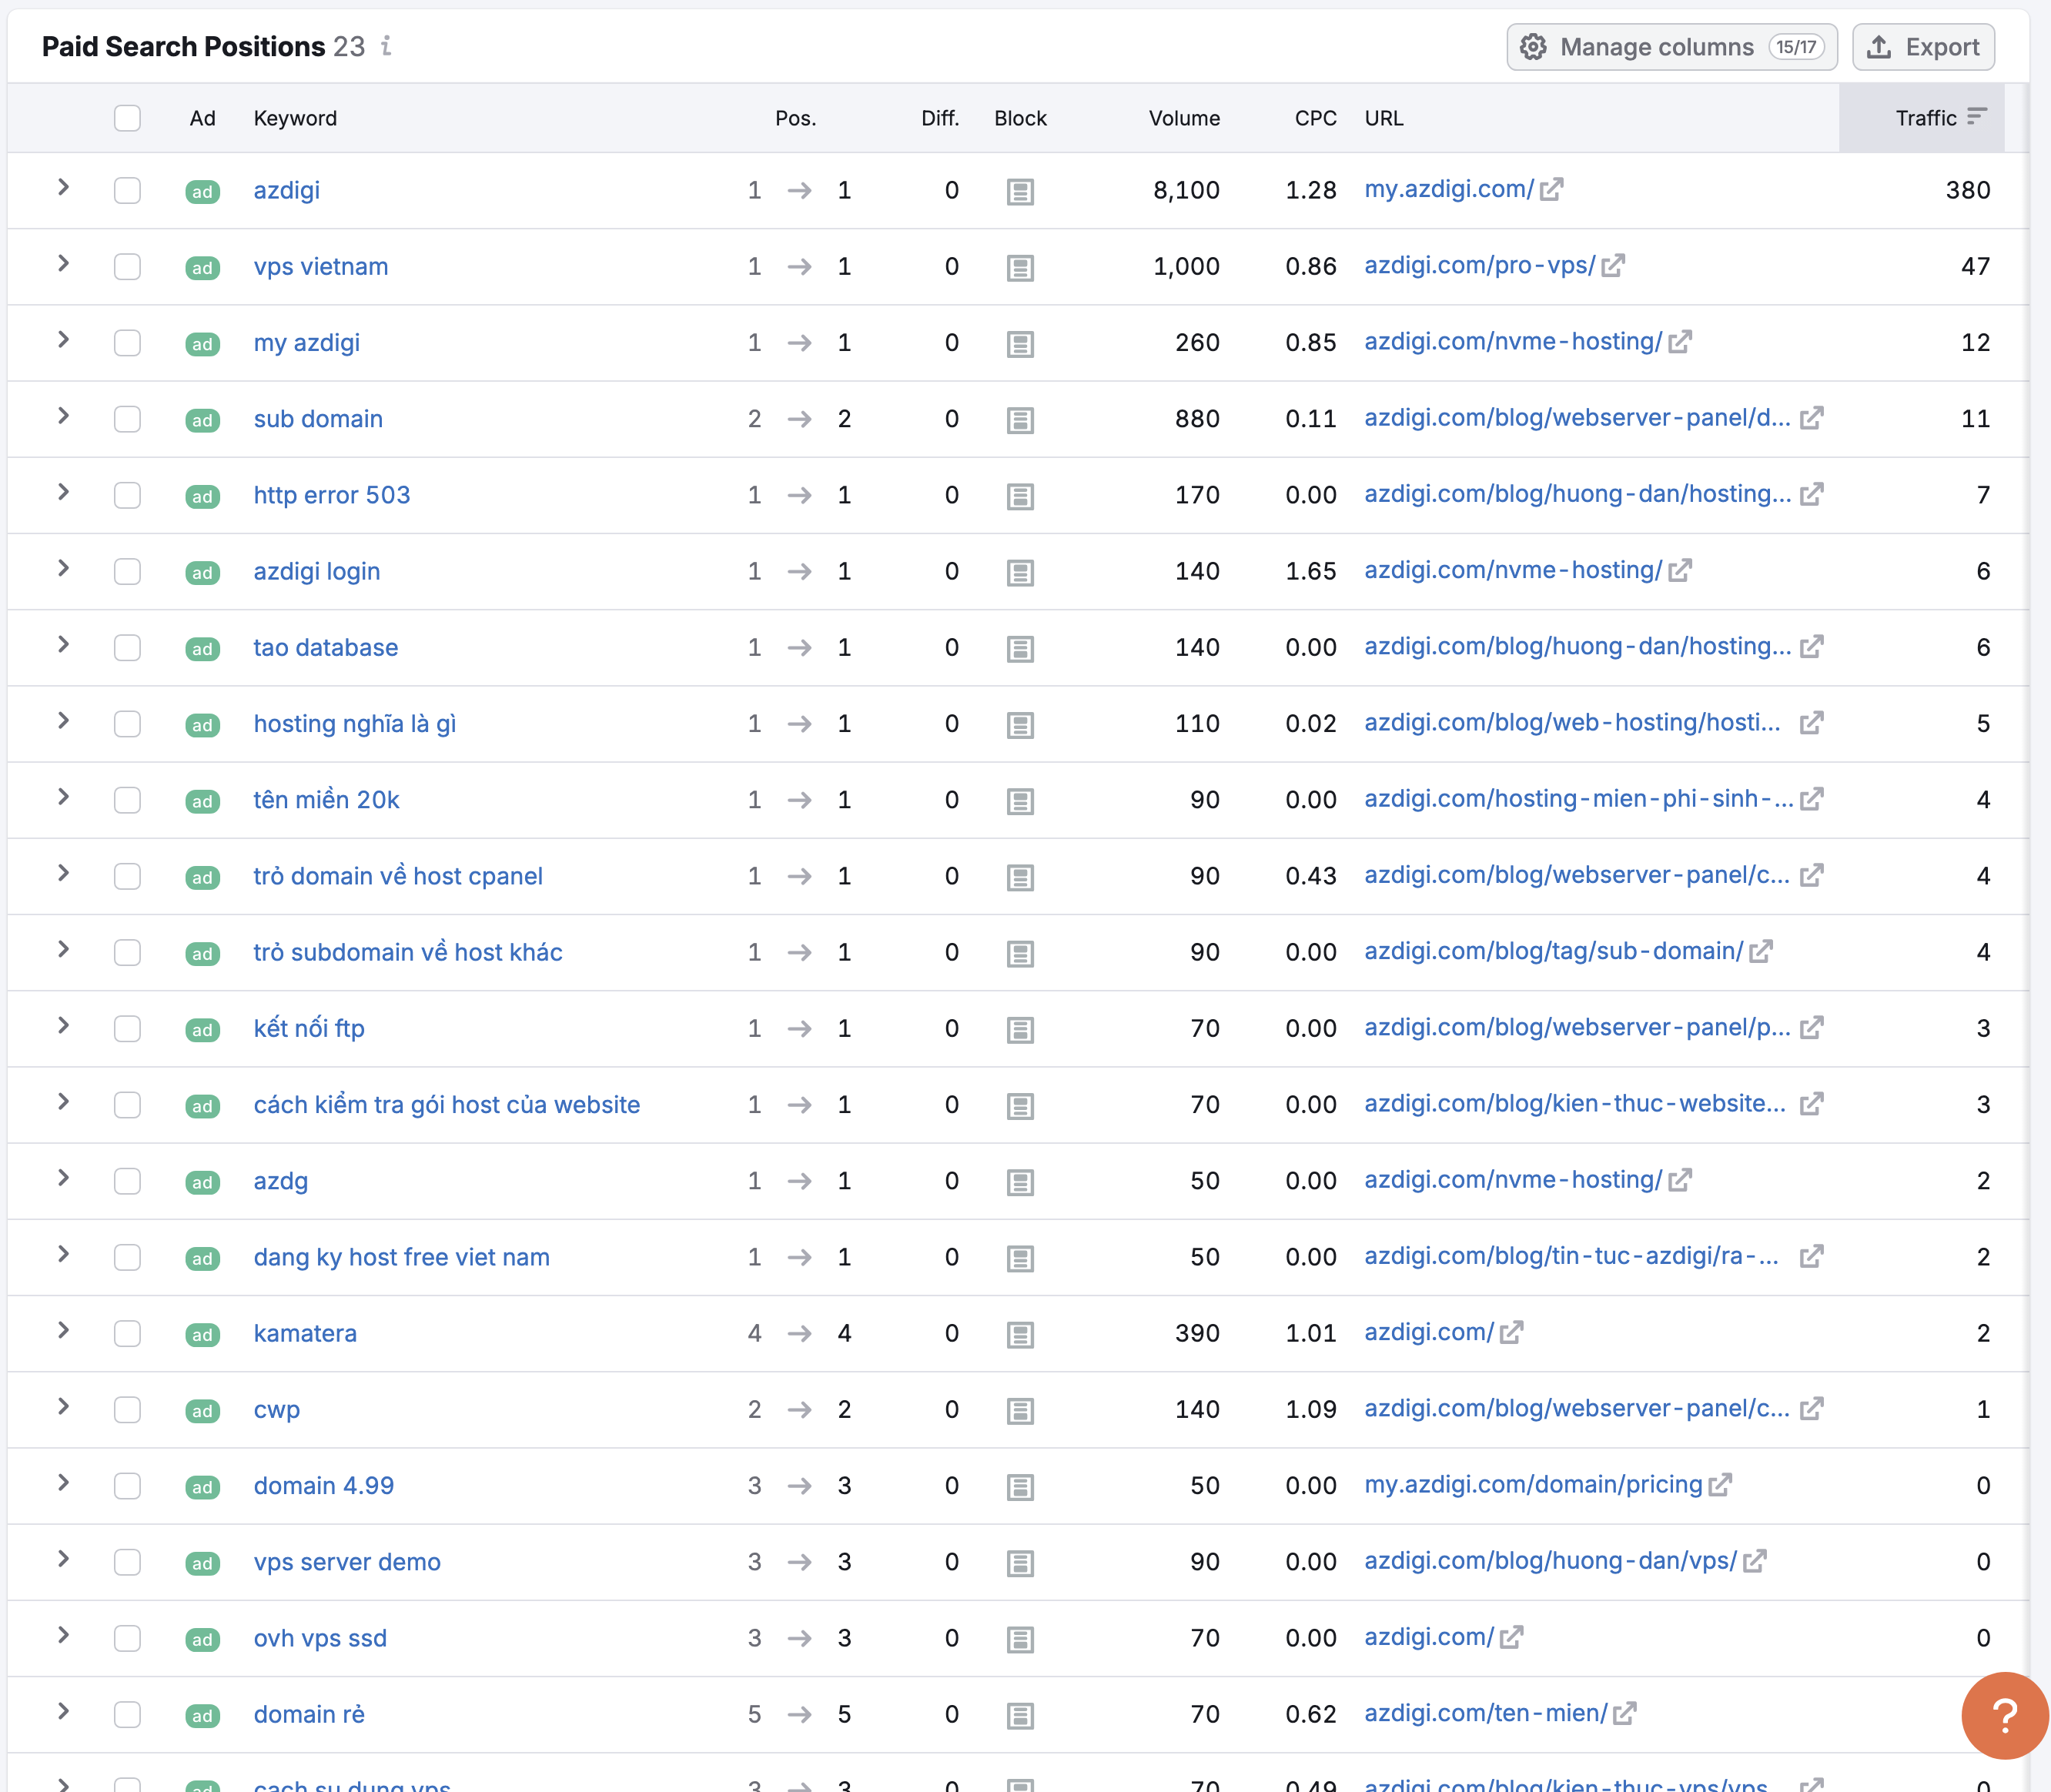Click the SERP block icon for kamatera

[x=1020, y=1334]
